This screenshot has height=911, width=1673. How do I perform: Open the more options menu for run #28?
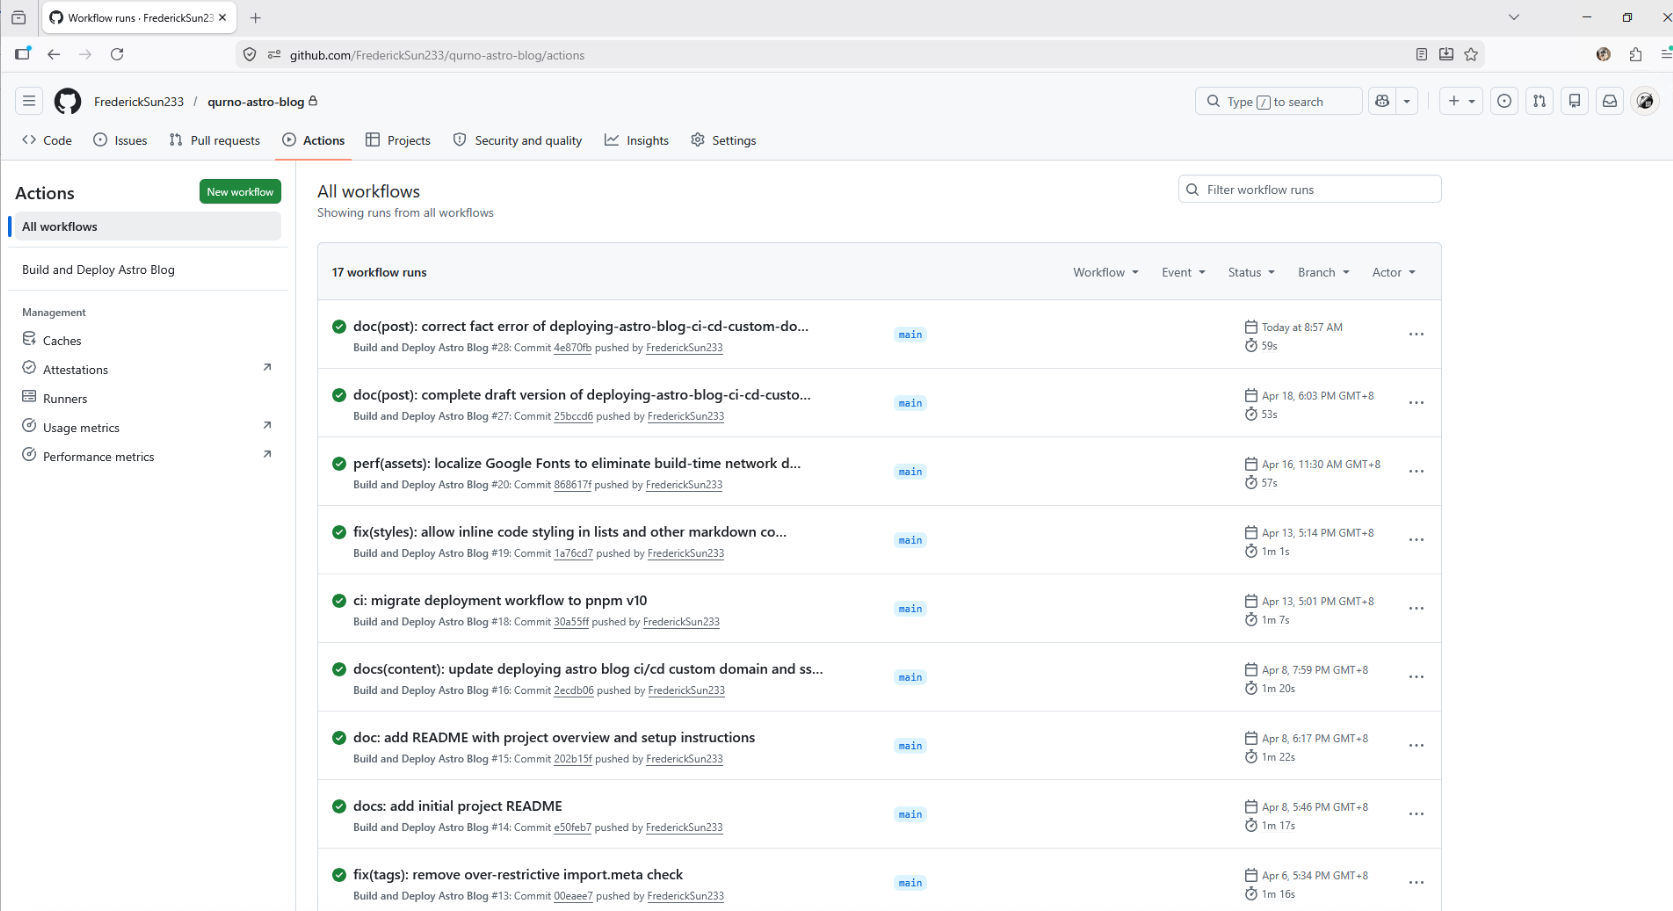(1415, 335)
